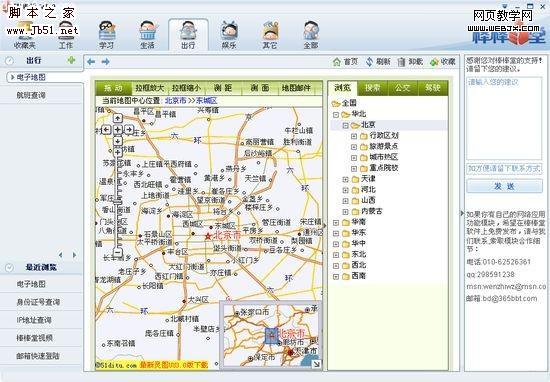Click the 收藏 favorite button
Screen dimensions: 550x382
click(443, 62)
